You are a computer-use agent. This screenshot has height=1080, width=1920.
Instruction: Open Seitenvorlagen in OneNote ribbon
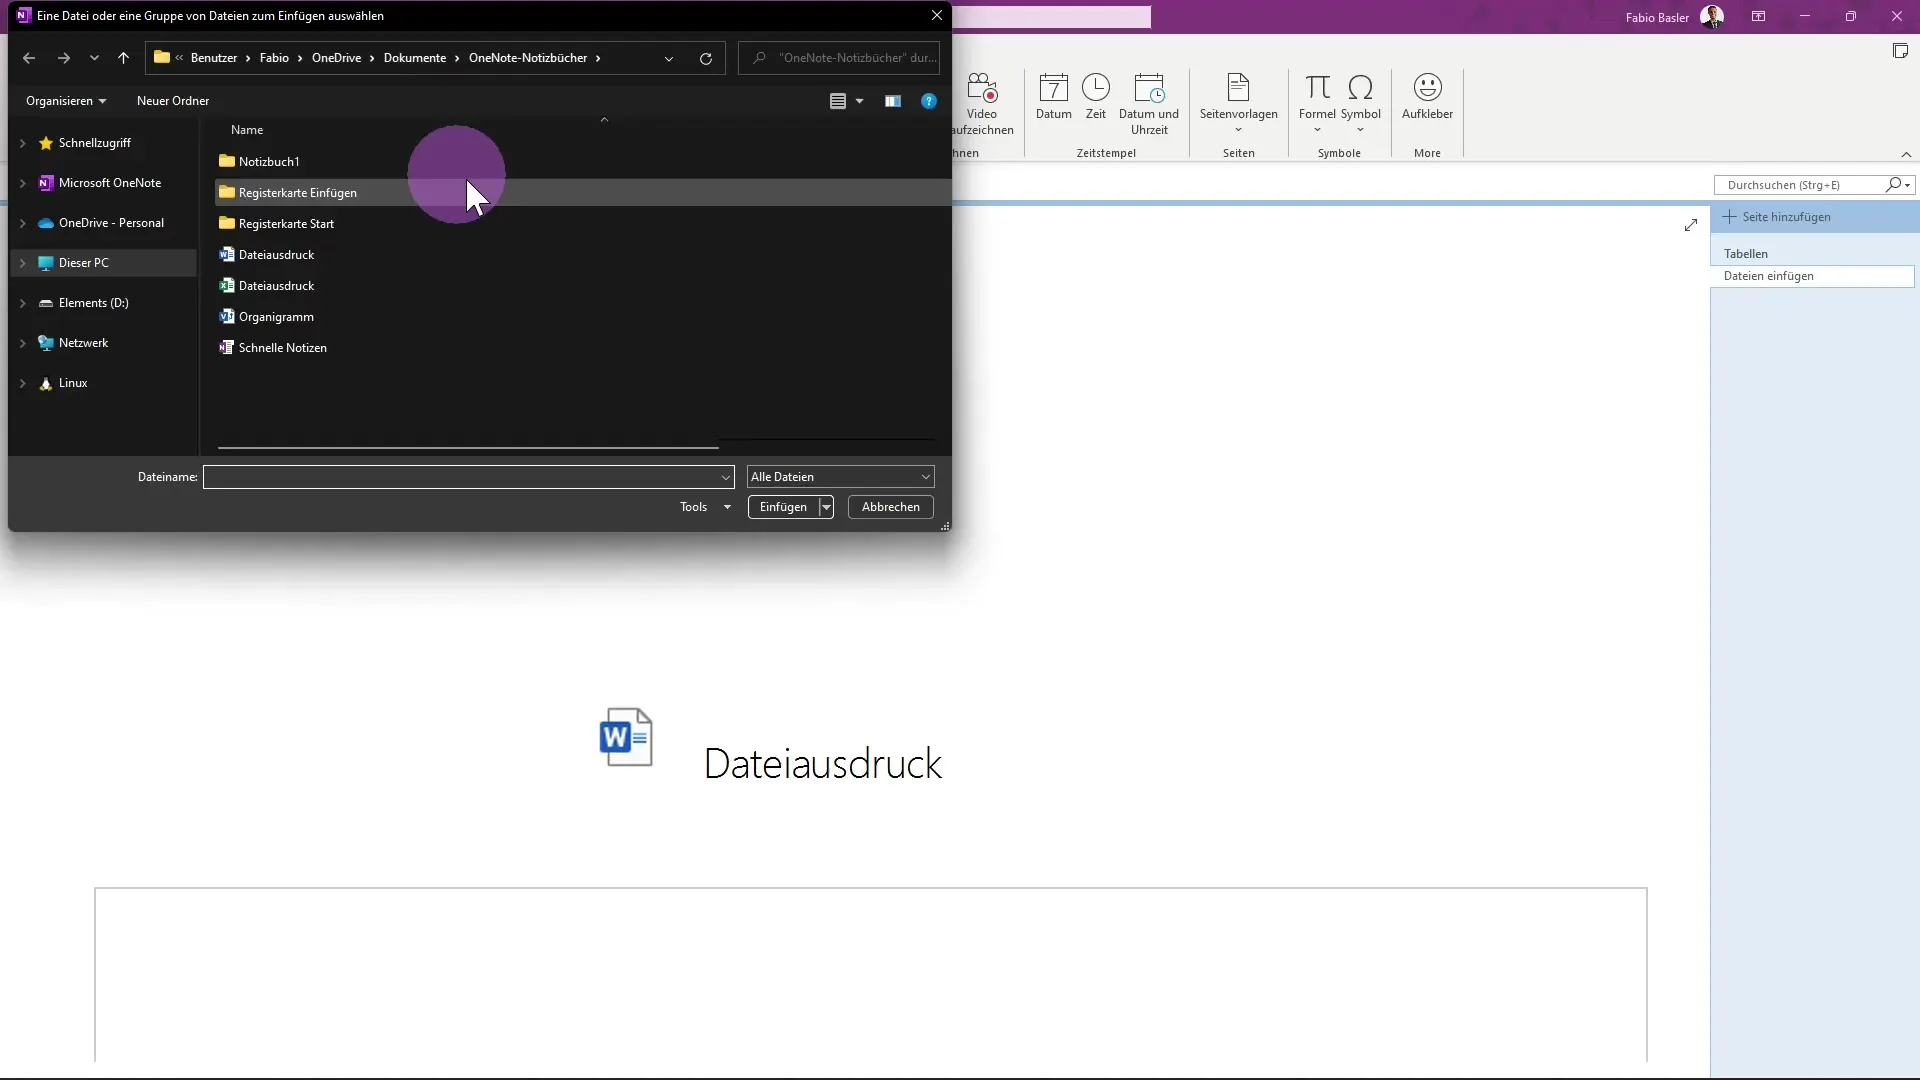(1239, 104)
